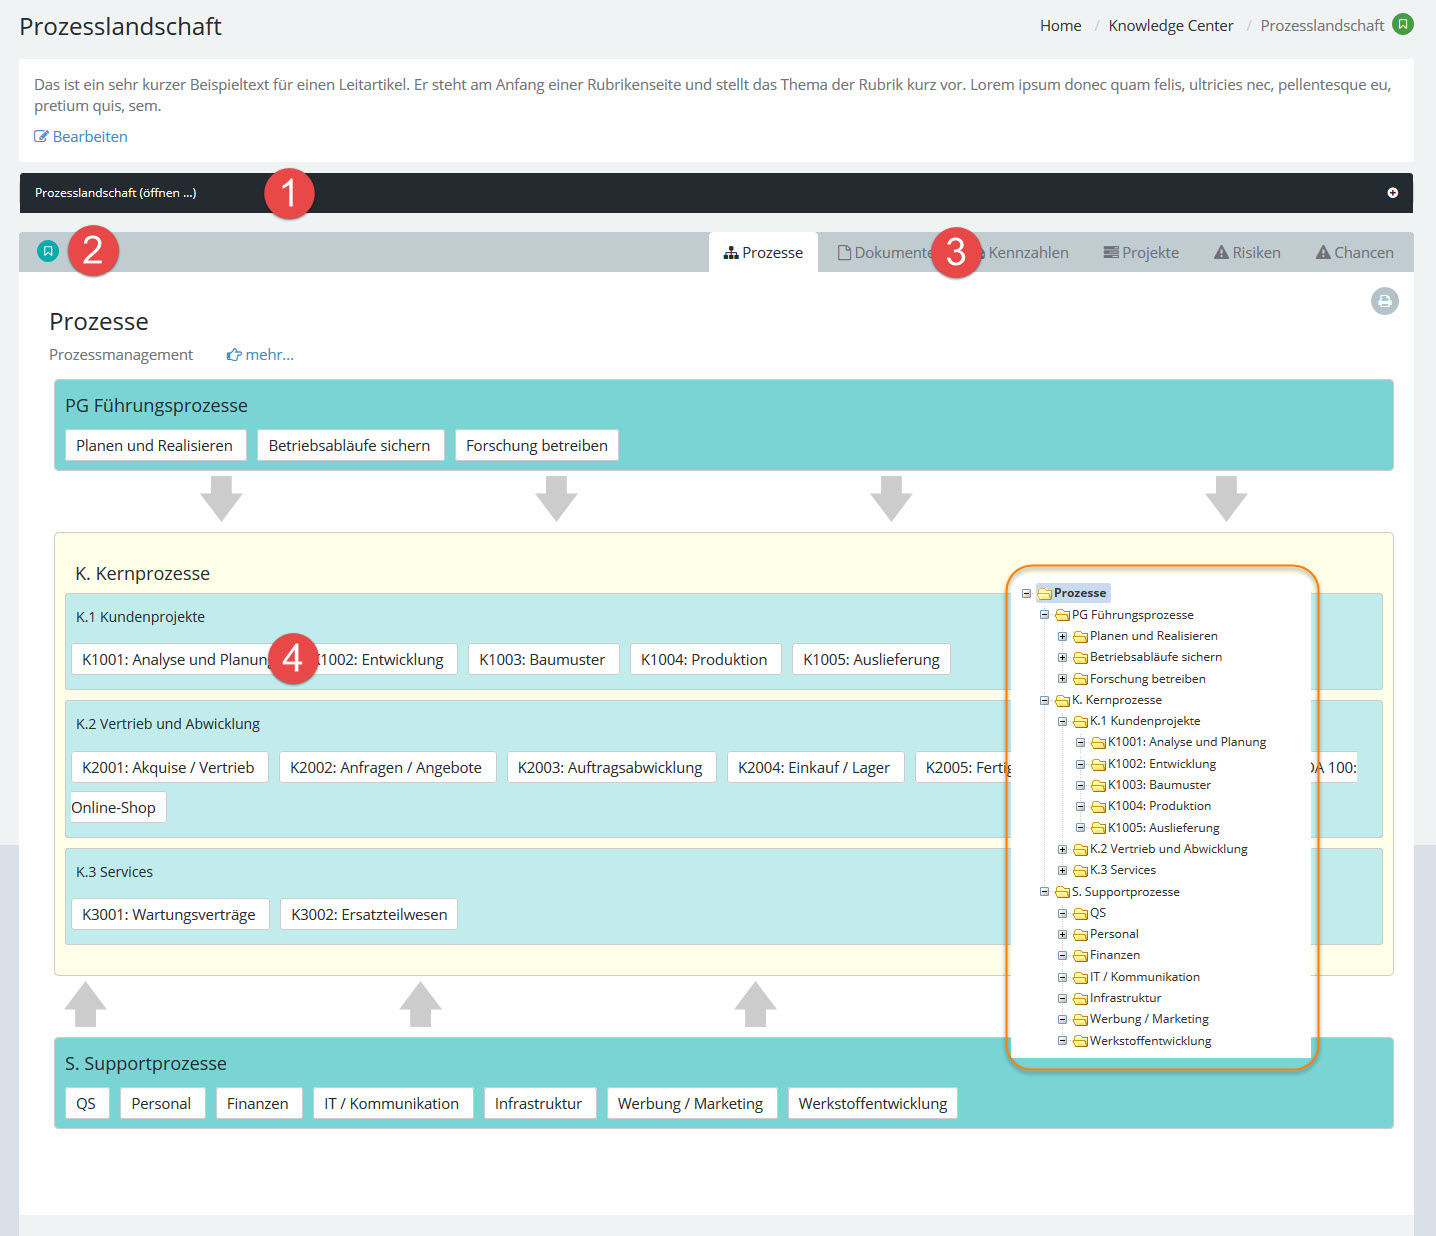Expand K.2 Vertrieb und Abwicklung tree node
Viewport: 1436px width, 1236px height.
(1062, 850)
